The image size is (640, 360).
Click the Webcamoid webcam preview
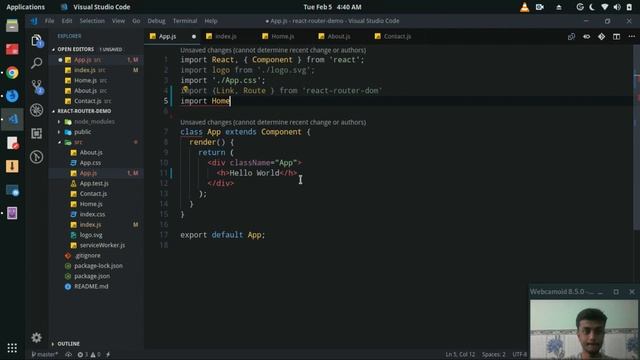click(584, 329)
